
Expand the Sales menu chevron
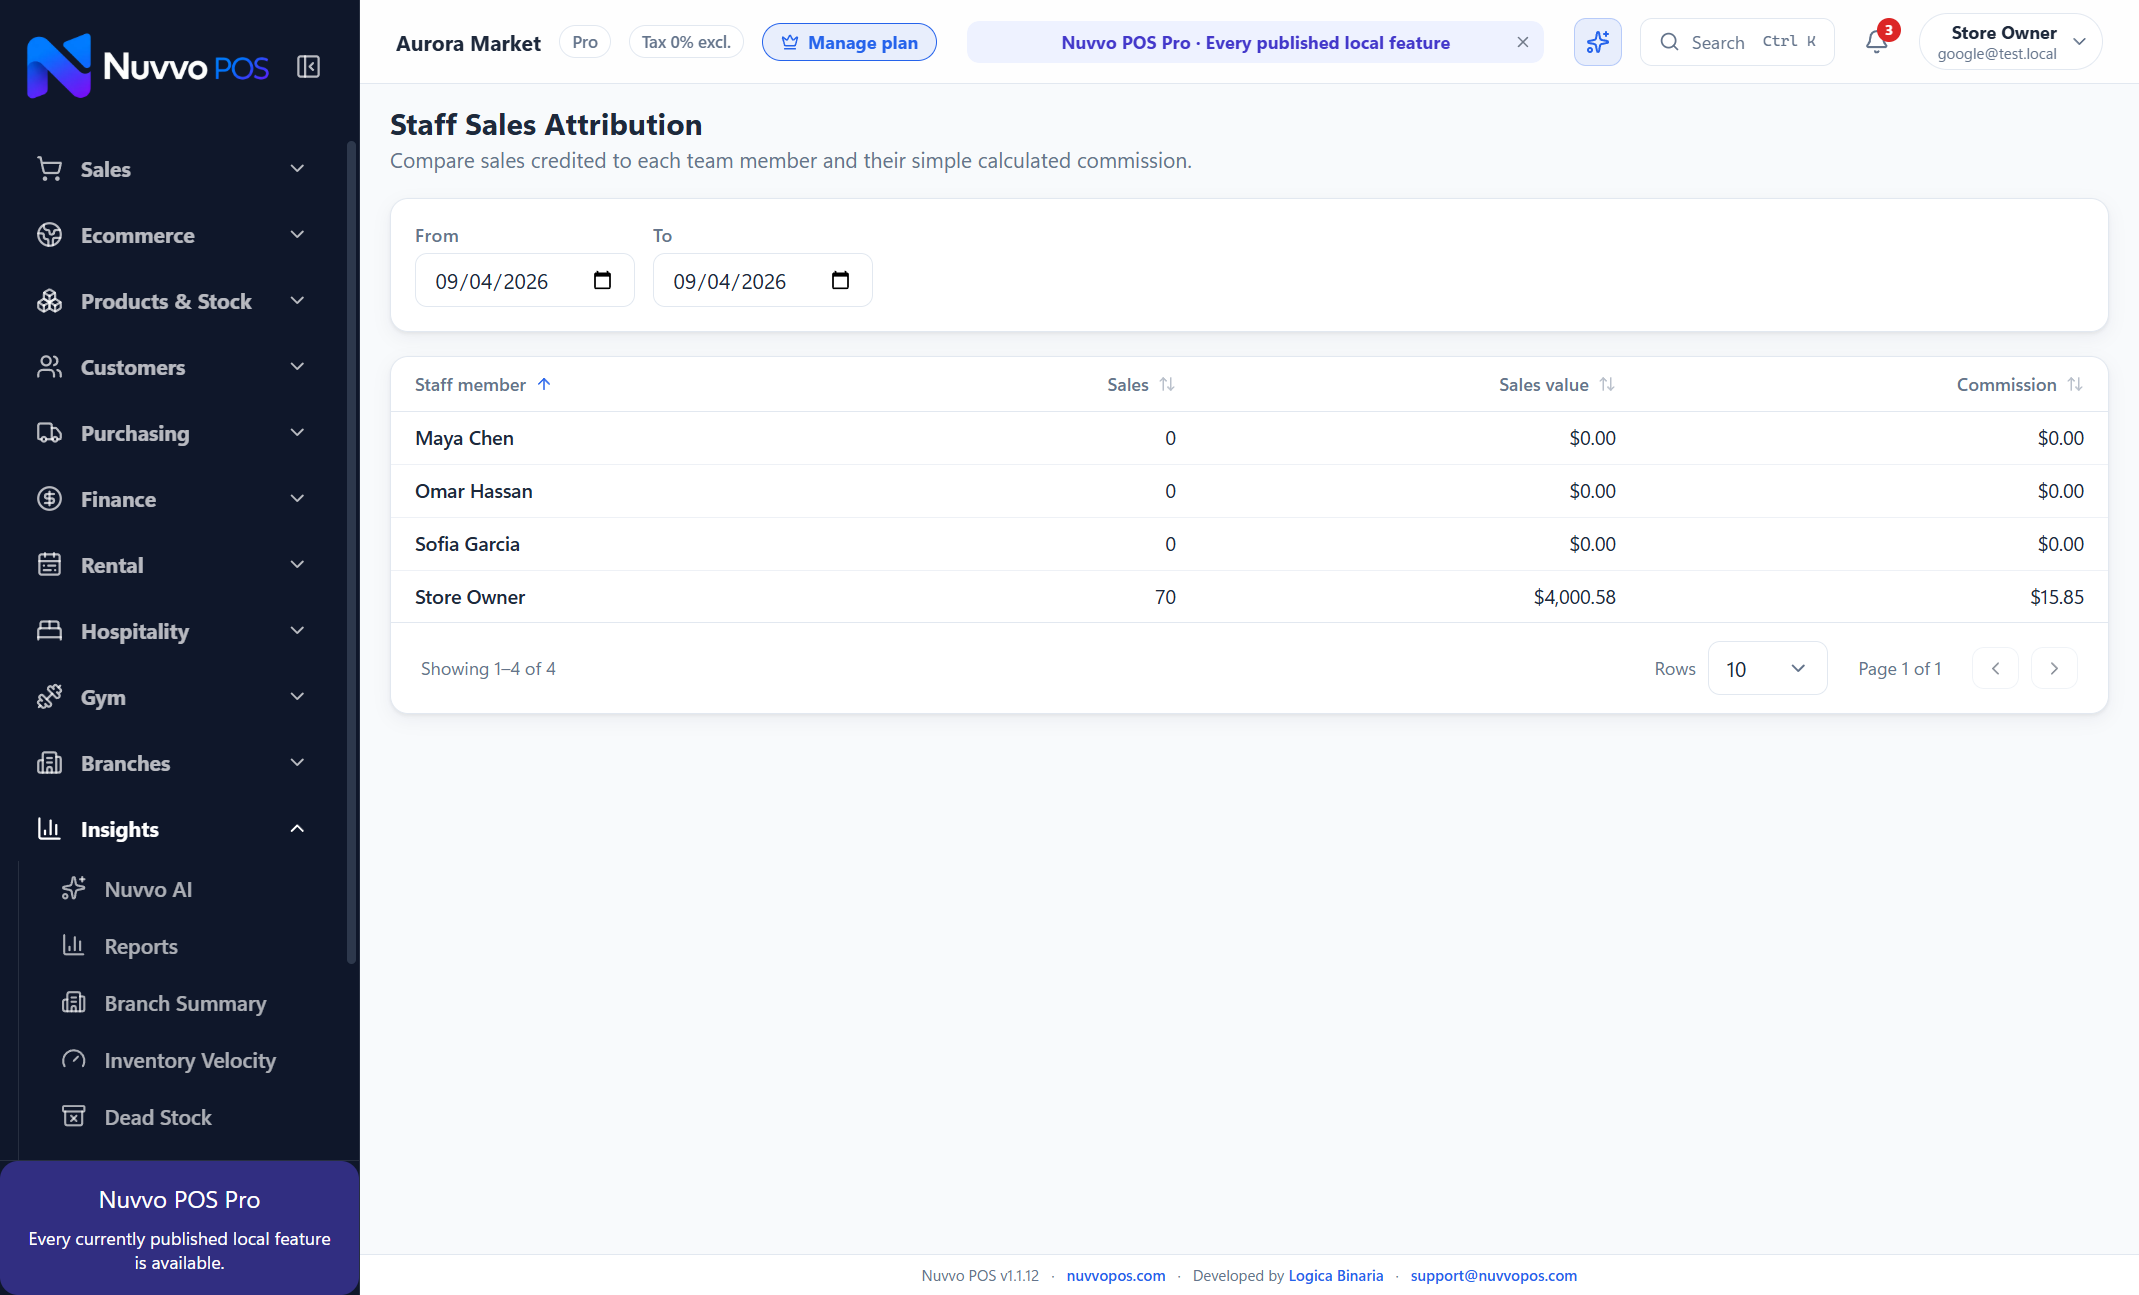coord(297,169)
